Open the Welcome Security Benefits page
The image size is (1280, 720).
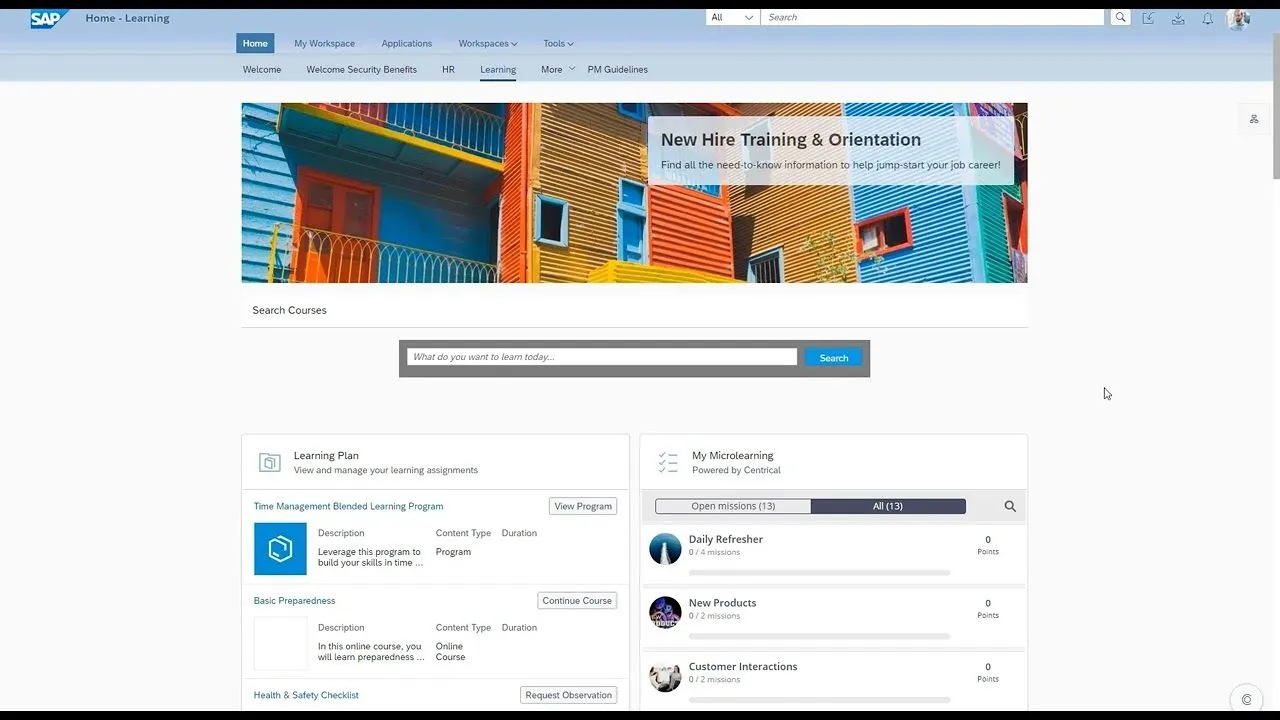click(x=361, y=70)
